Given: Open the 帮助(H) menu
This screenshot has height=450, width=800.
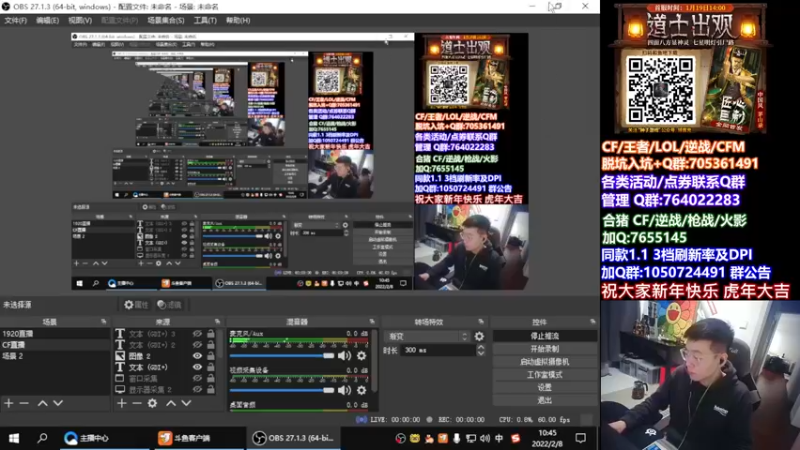Looking at the screenshot, I should coord(238,20).
